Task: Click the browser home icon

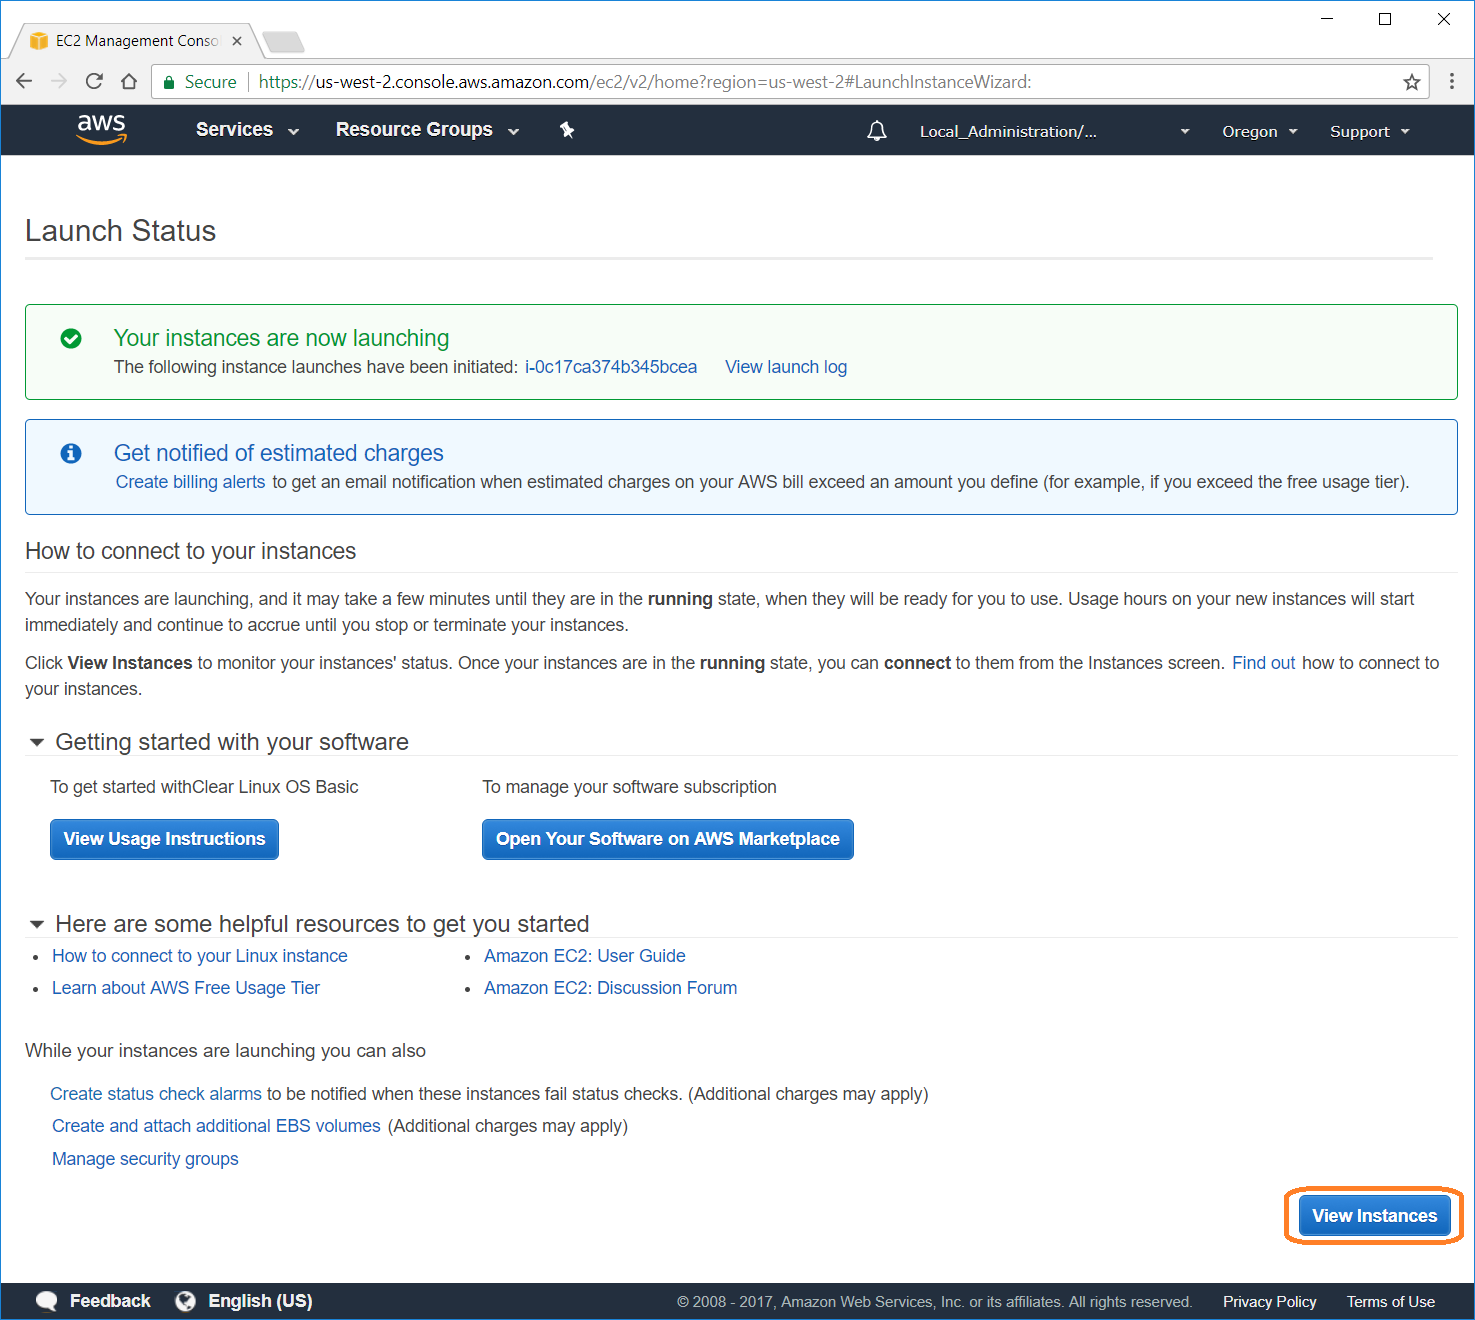Action: pyautogui.click(x=129, y=82)
